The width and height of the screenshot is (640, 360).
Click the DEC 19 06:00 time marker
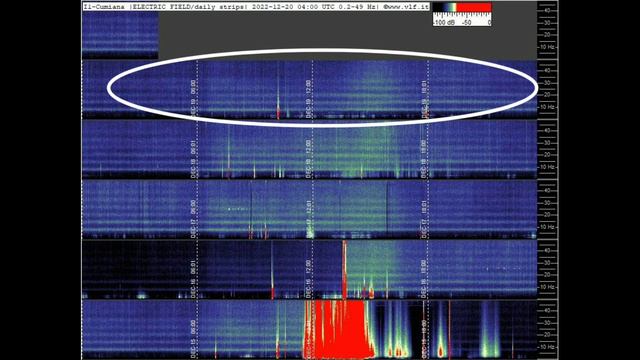(x=193, y=98)
